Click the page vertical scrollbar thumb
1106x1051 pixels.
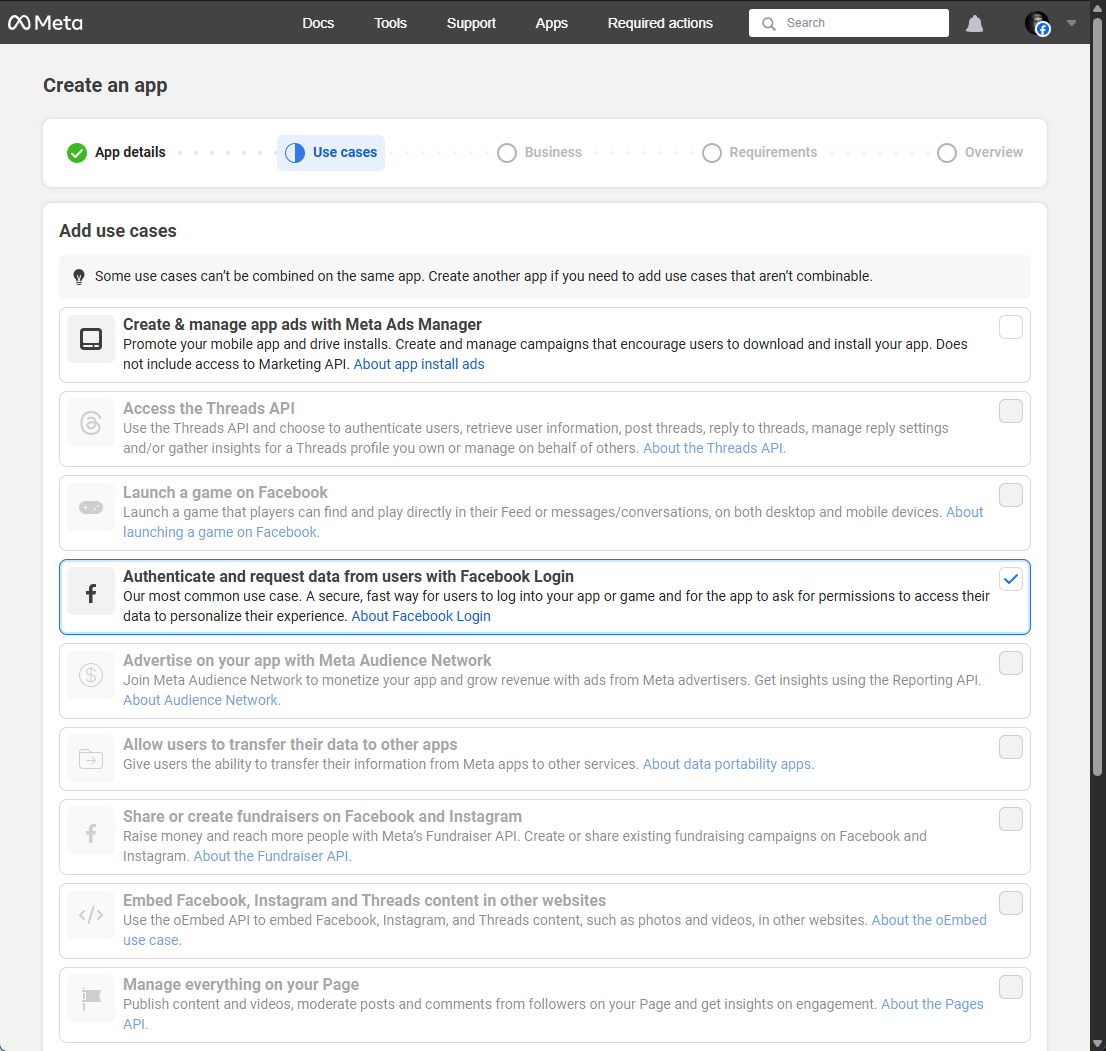pos(1098,395)
